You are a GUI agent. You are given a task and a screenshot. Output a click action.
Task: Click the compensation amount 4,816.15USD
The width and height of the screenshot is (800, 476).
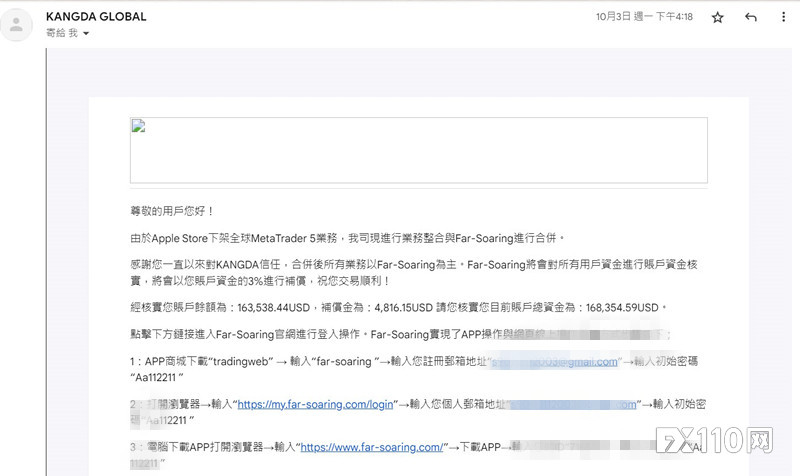[x=404, y=308]
